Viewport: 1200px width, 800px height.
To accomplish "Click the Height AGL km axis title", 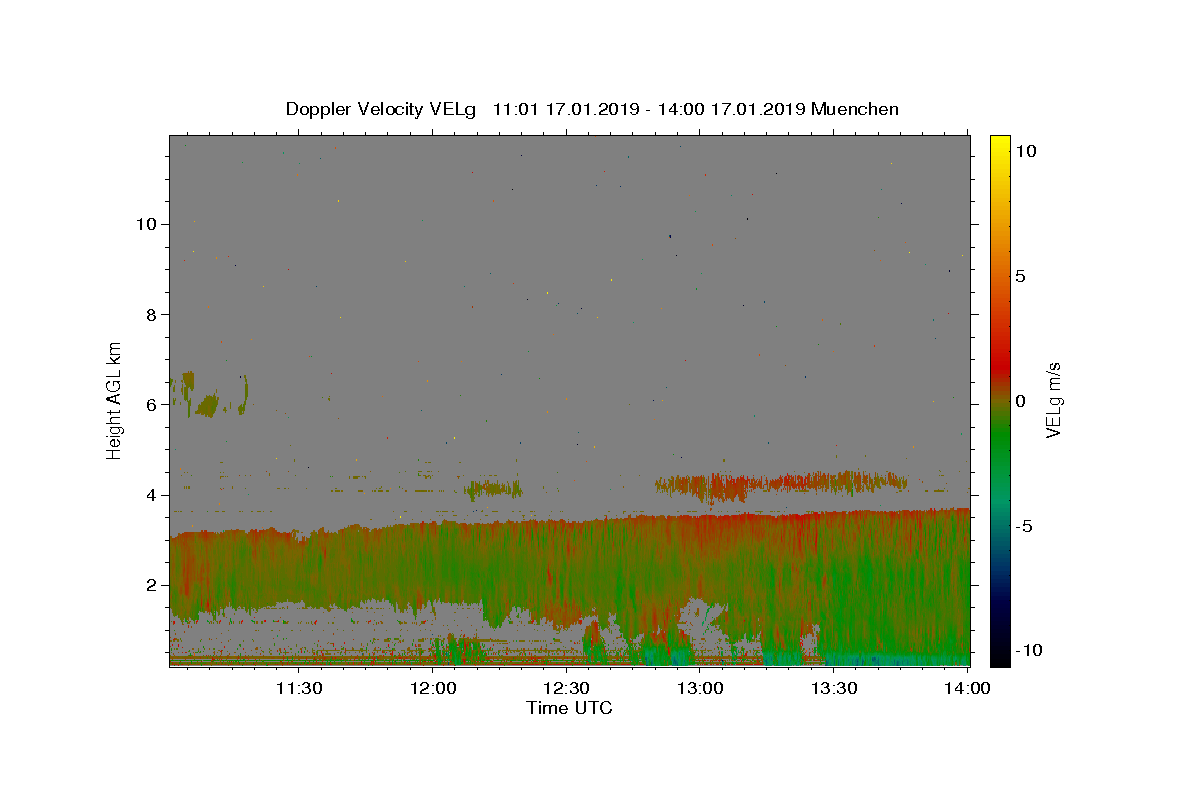I will click(115, 398).
